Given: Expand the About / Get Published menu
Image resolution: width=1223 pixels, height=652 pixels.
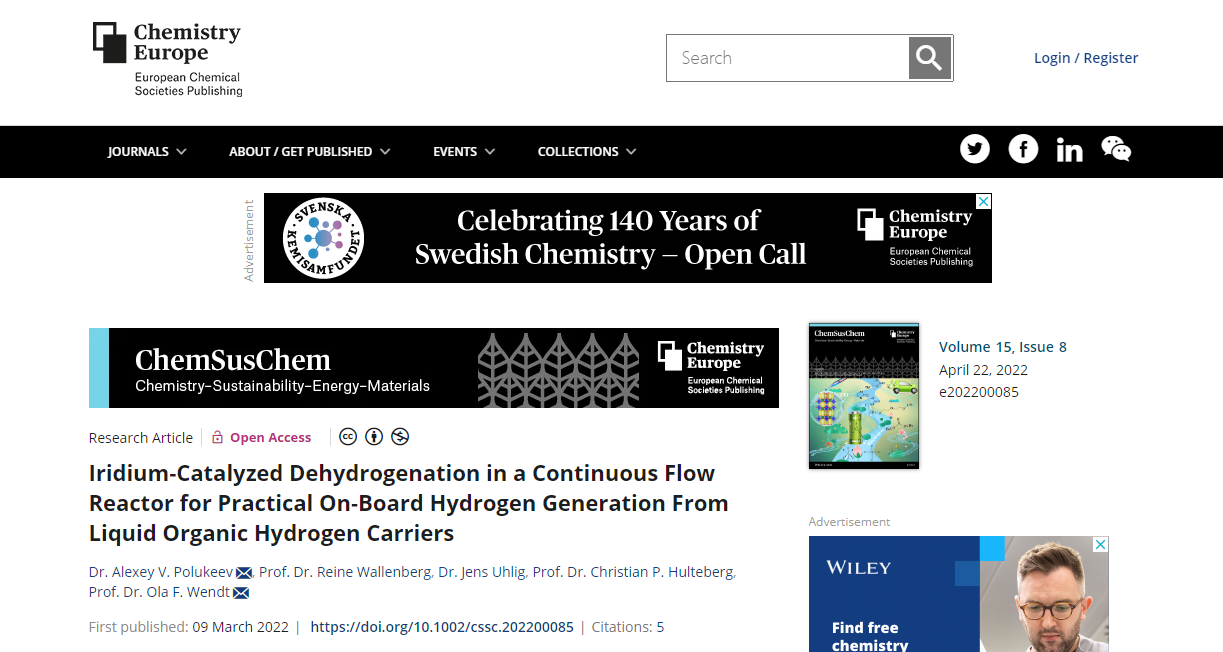Looking at the screenshot, I should [x=309, y=152].
